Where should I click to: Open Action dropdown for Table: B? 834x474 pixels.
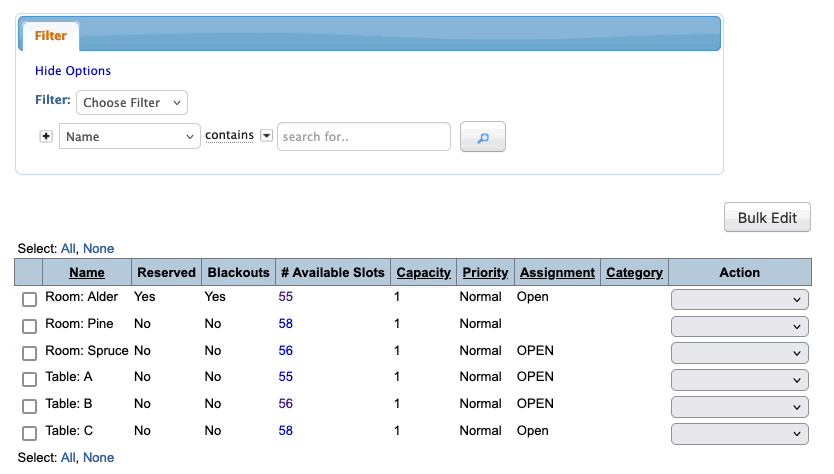pyautogui.click(x=739, y=406)
